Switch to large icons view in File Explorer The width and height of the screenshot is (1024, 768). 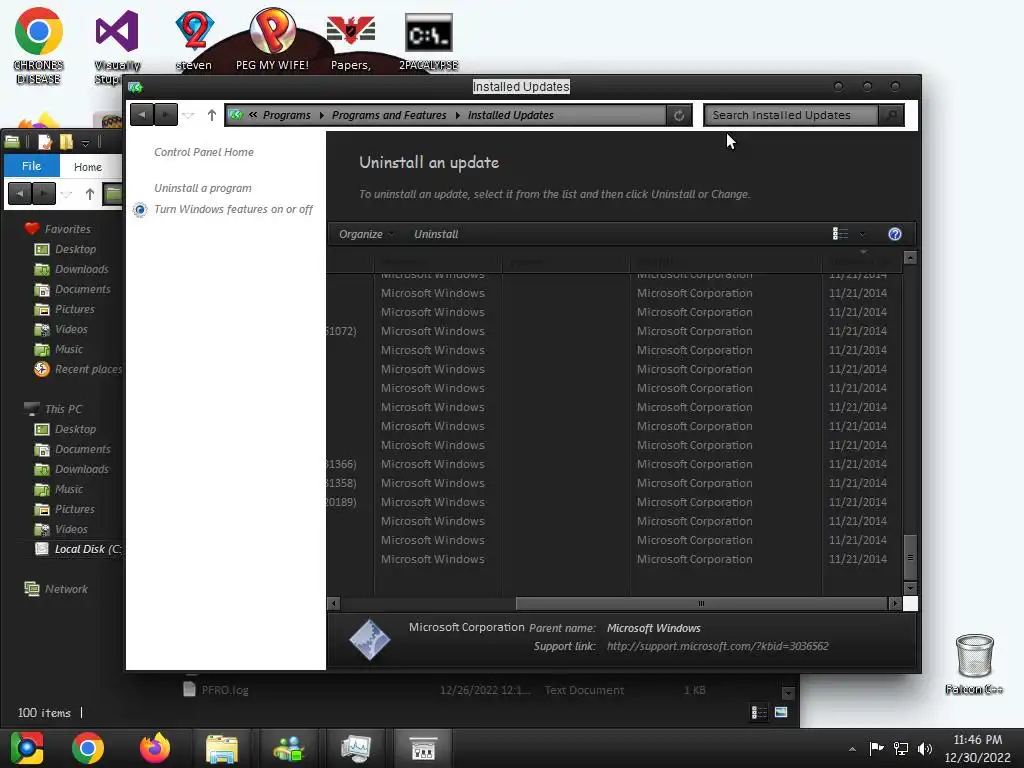[x=781, y=712]
